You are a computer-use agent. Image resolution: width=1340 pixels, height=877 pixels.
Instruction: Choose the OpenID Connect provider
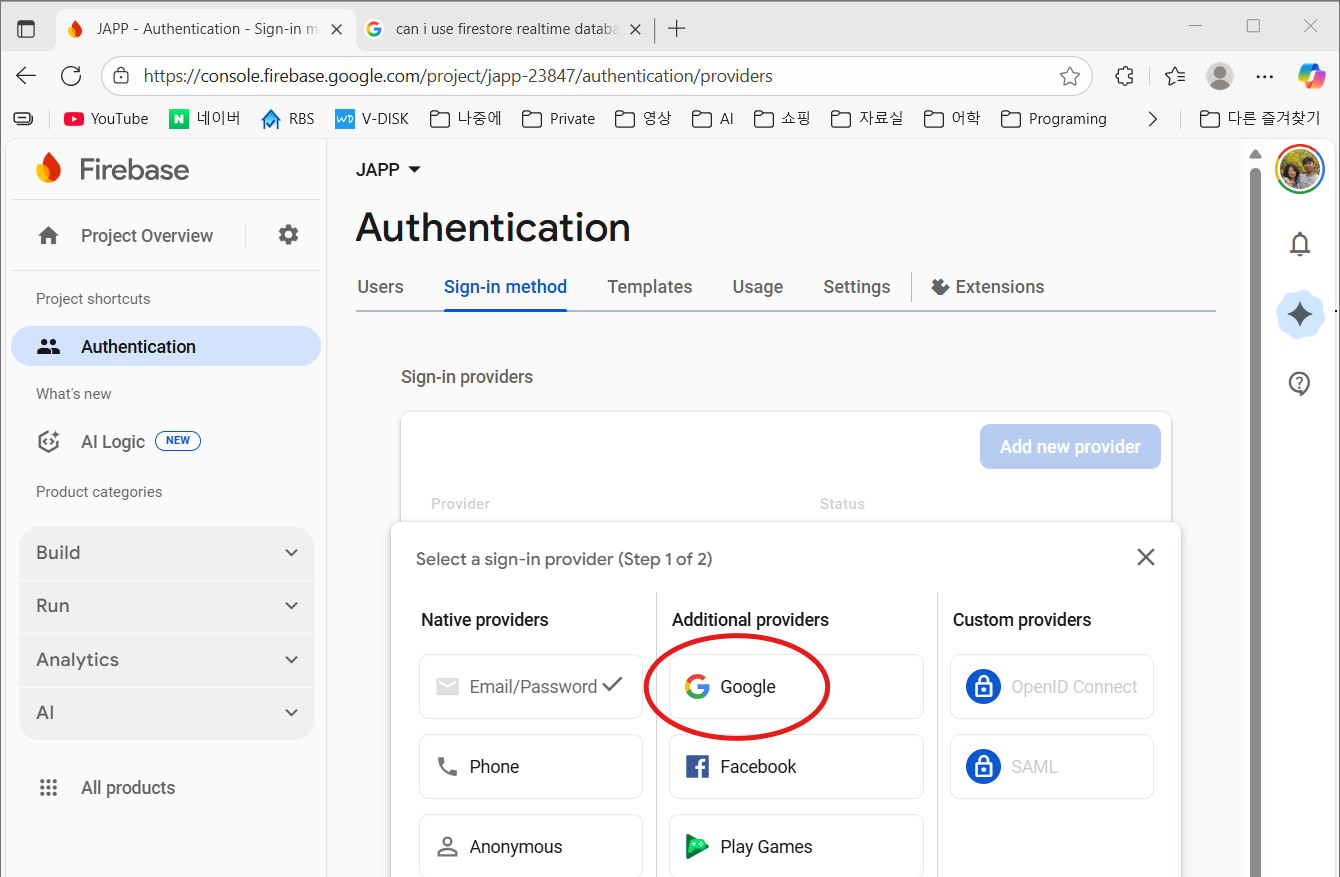click(1052, 687)
